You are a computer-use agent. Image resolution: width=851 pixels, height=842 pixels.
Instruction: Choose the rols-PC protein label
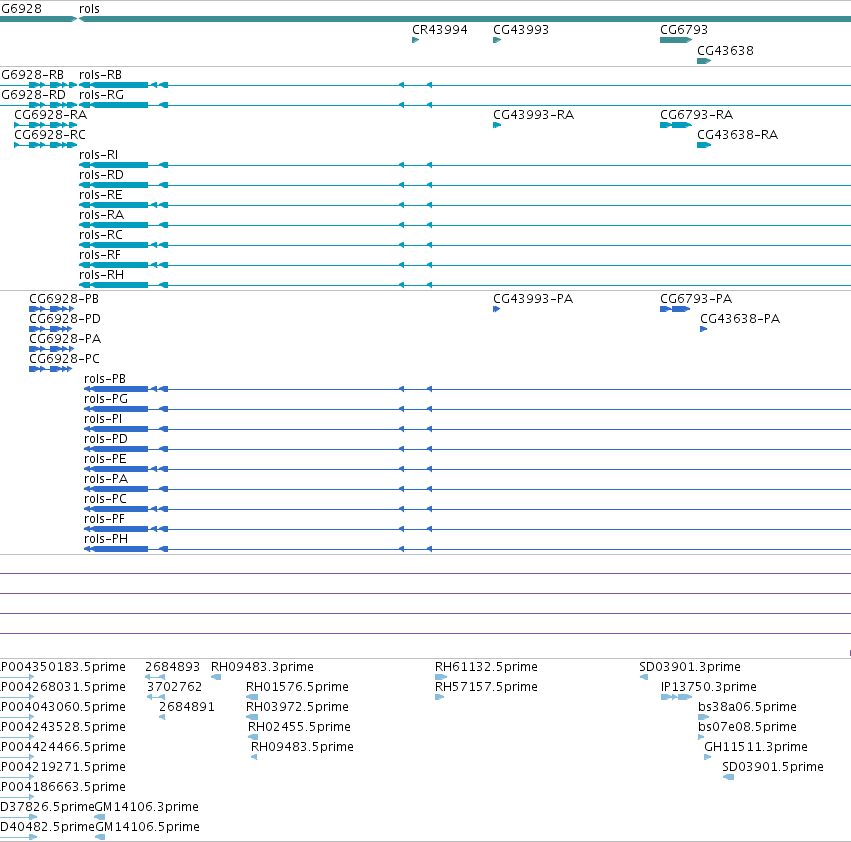(x=105, y=500)
